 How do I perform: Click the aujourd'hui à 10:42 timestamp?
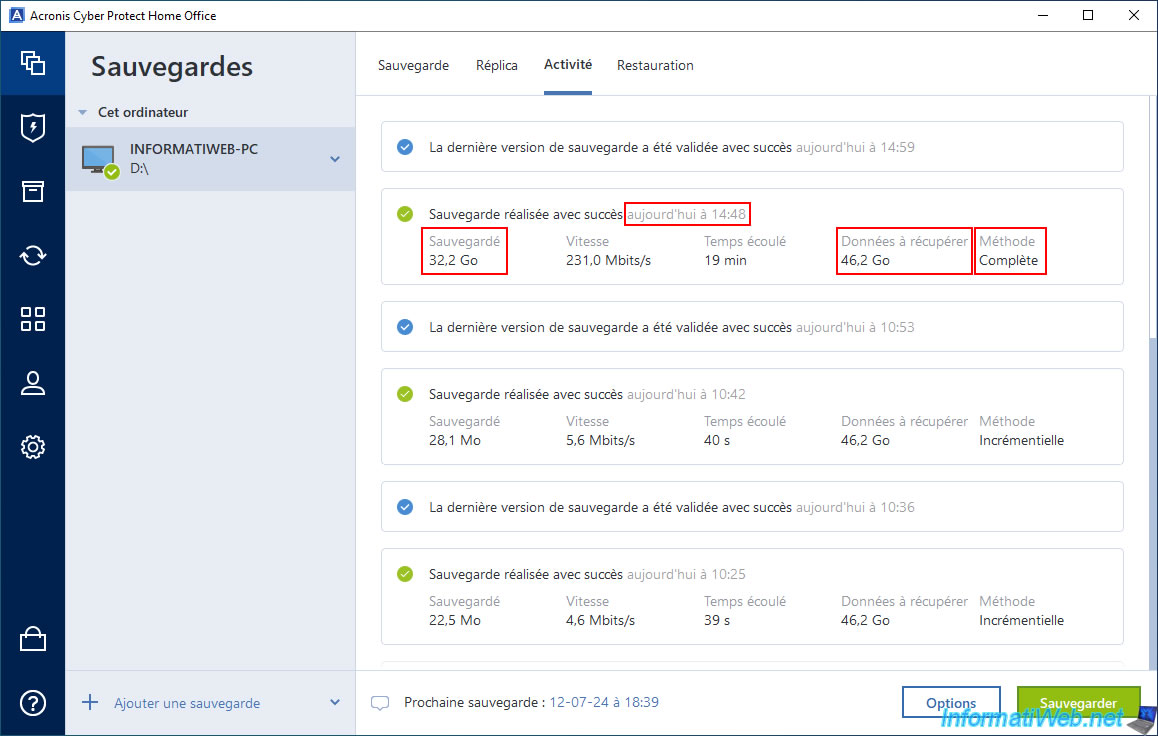[x=686, y=394]
